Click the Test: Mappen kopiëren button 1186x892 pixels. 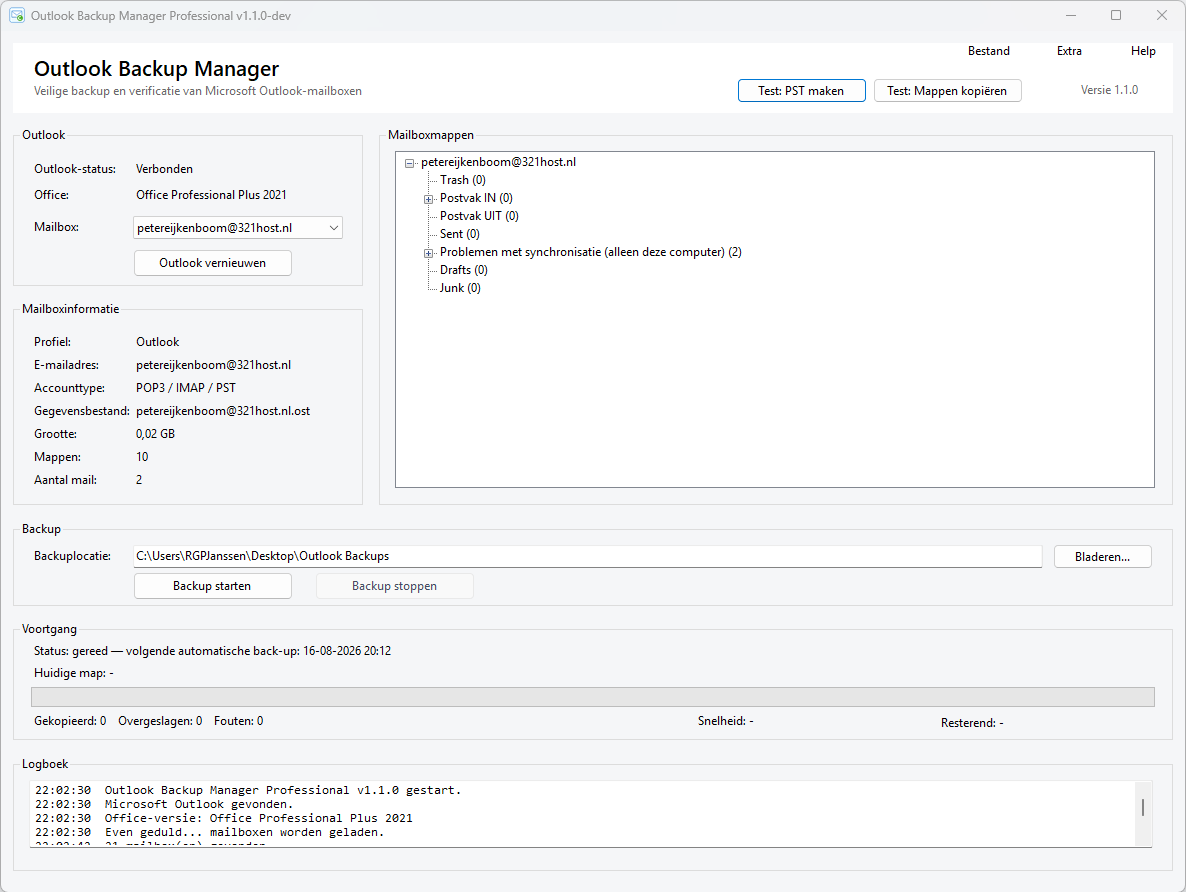pos(947,91)
